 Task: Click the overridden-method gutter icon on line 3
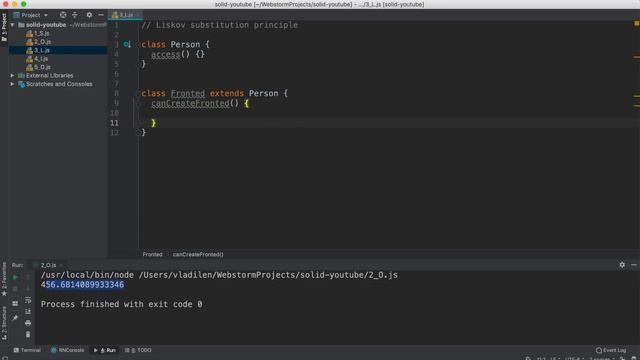point(127,44)
